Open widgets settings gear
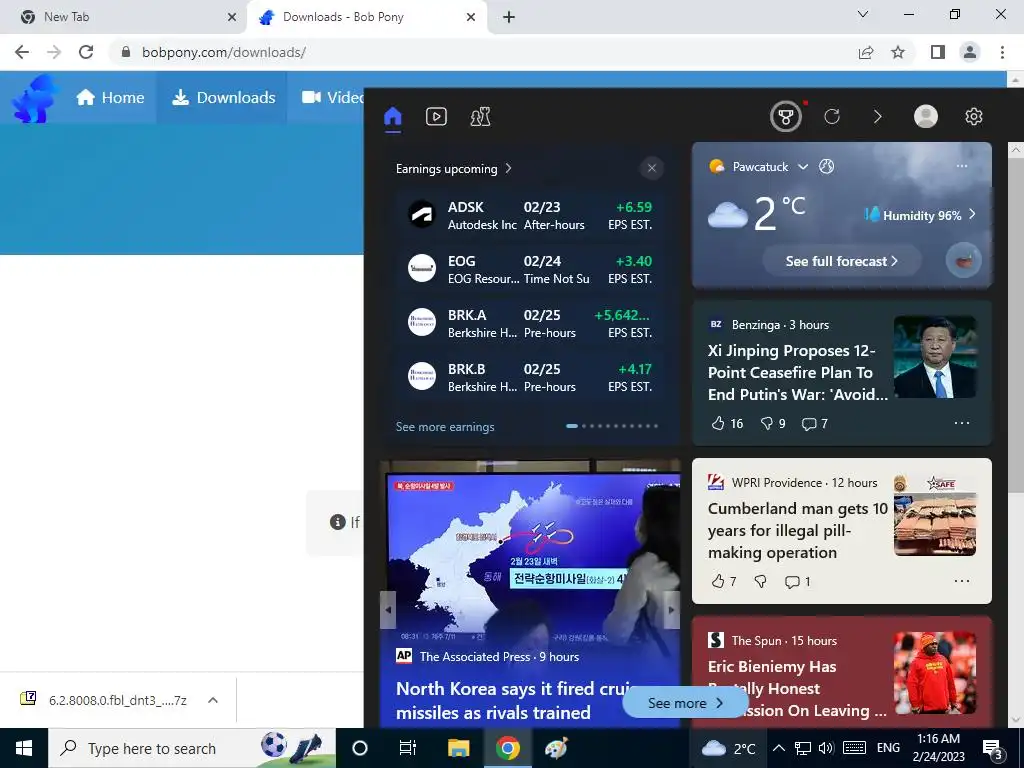This screenshot has height=768, width=1024. [974, 117]
